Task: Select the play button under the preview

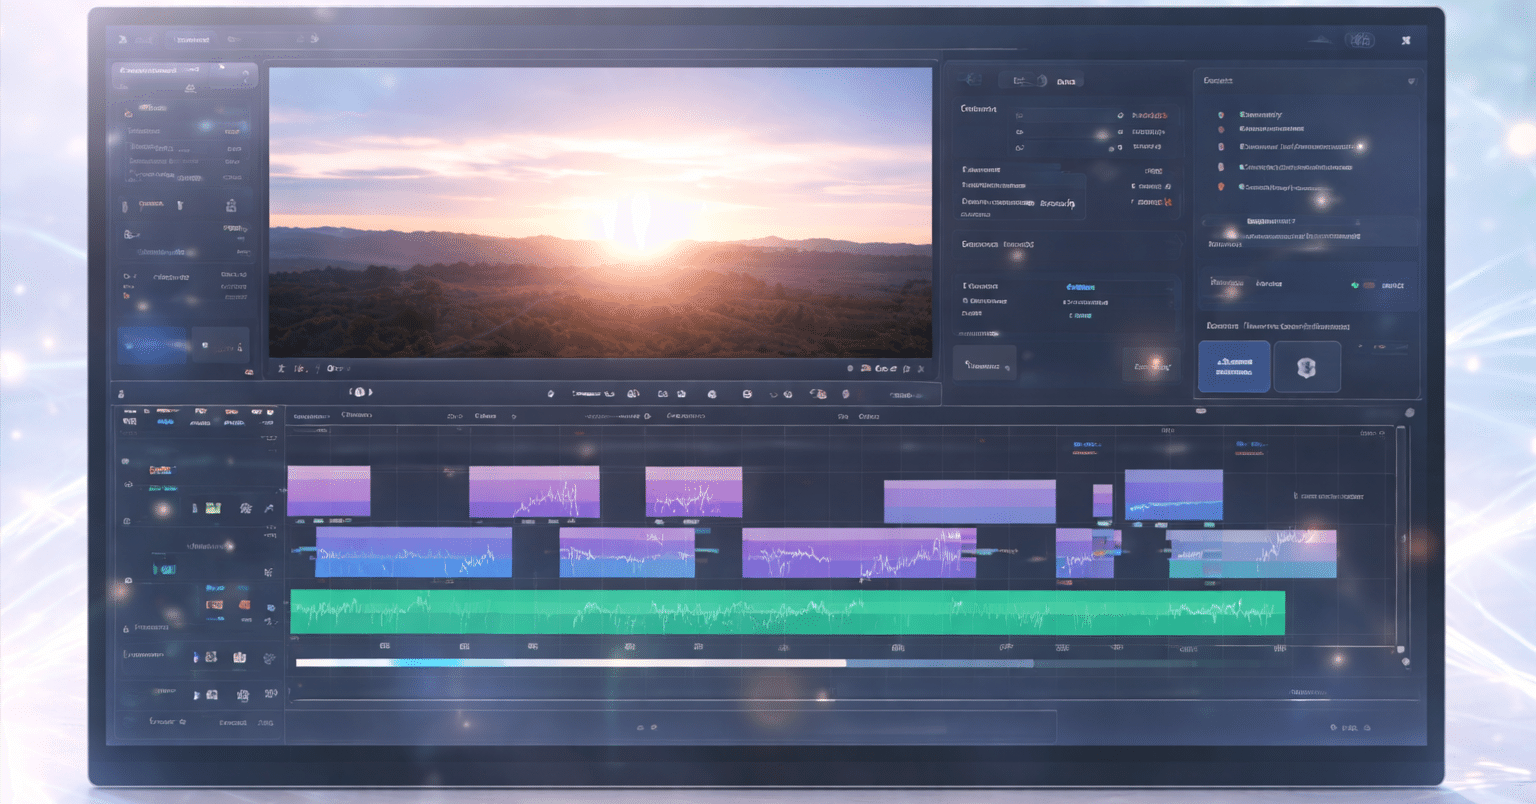Action: (x=360, y=393)
